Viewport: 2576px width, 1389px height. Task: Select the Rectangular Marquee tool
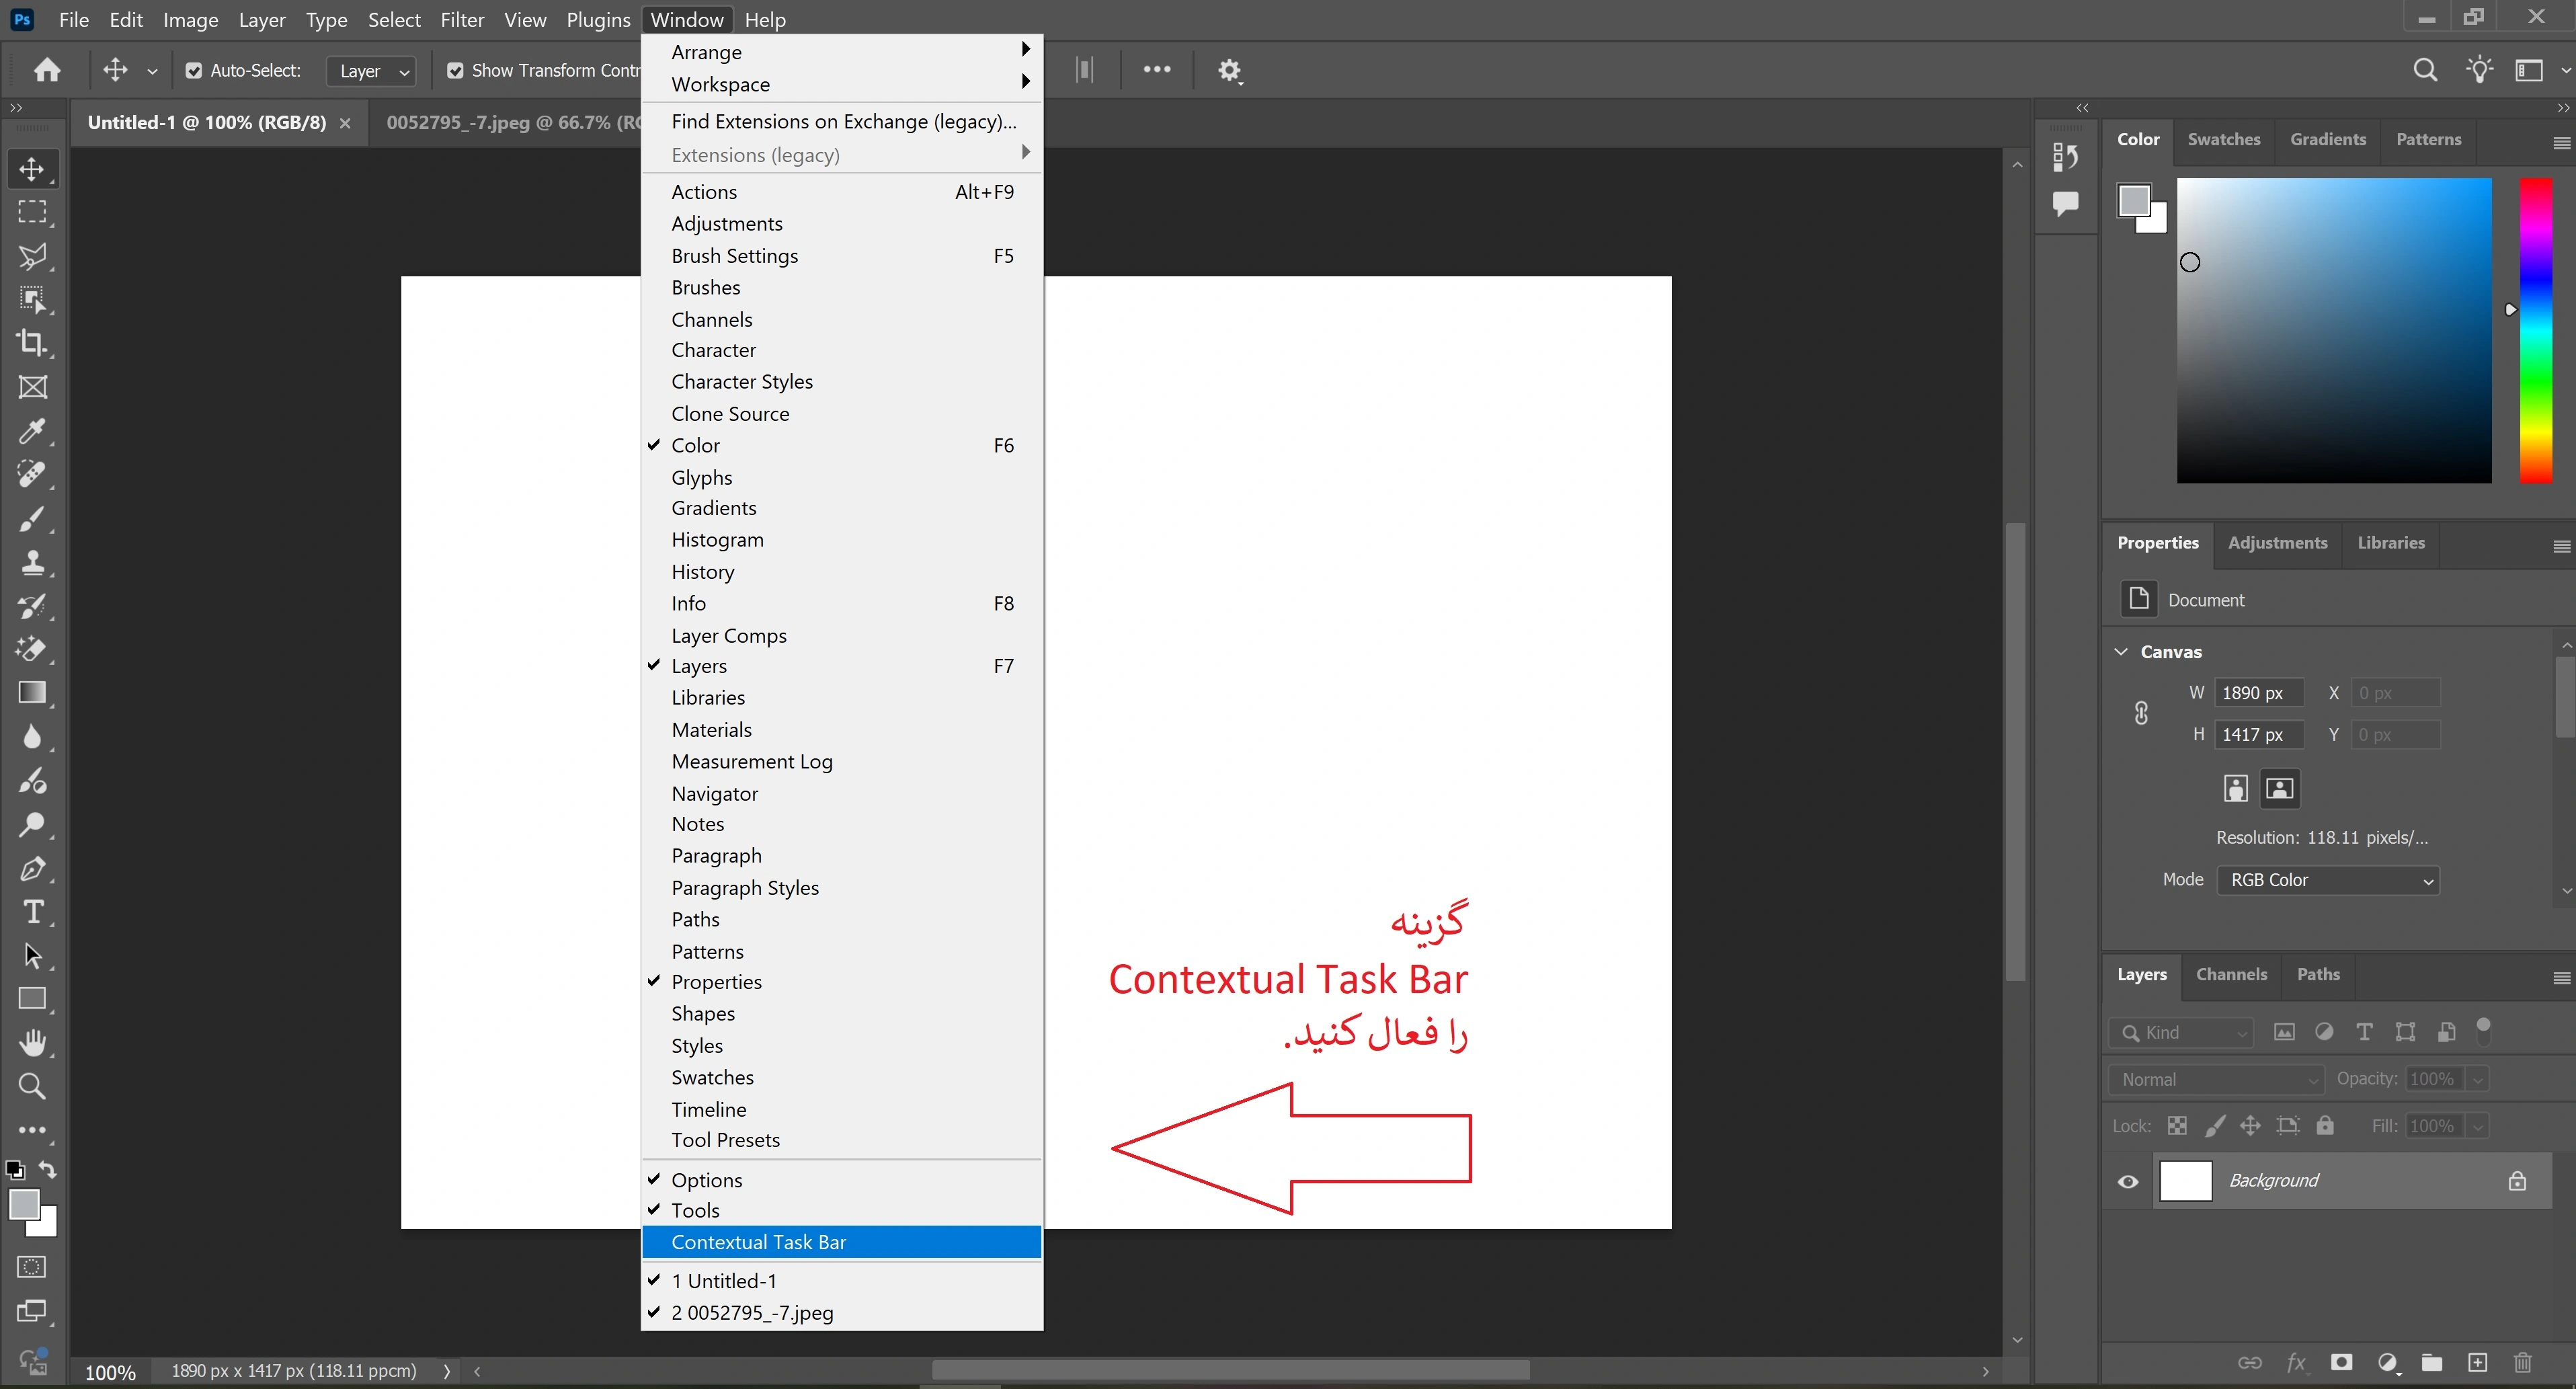[x=32, y=212]
